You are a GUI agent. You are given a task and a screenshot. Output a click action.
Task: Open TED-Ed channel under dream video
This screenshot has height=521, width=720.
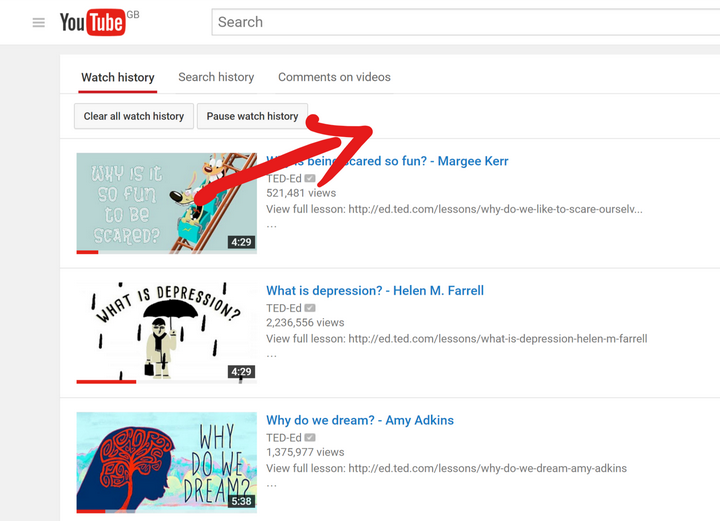click(x=284, y=437)
